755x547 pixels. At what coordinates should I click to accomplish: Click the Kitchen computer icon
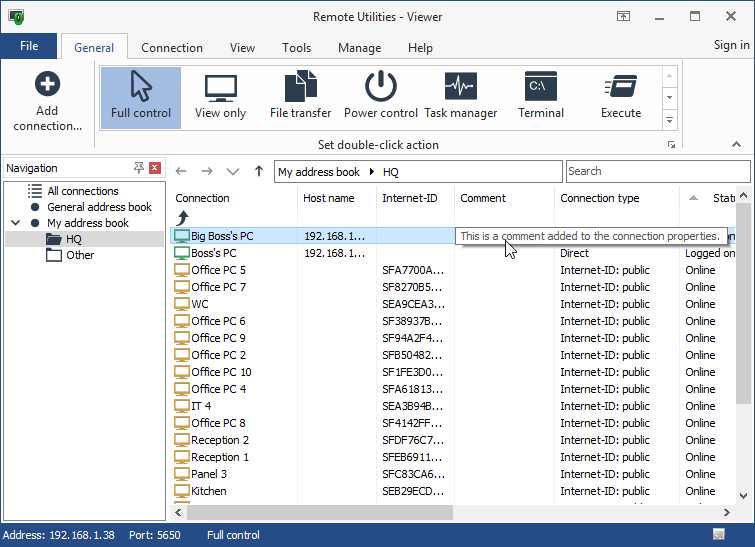coord(182,491)
